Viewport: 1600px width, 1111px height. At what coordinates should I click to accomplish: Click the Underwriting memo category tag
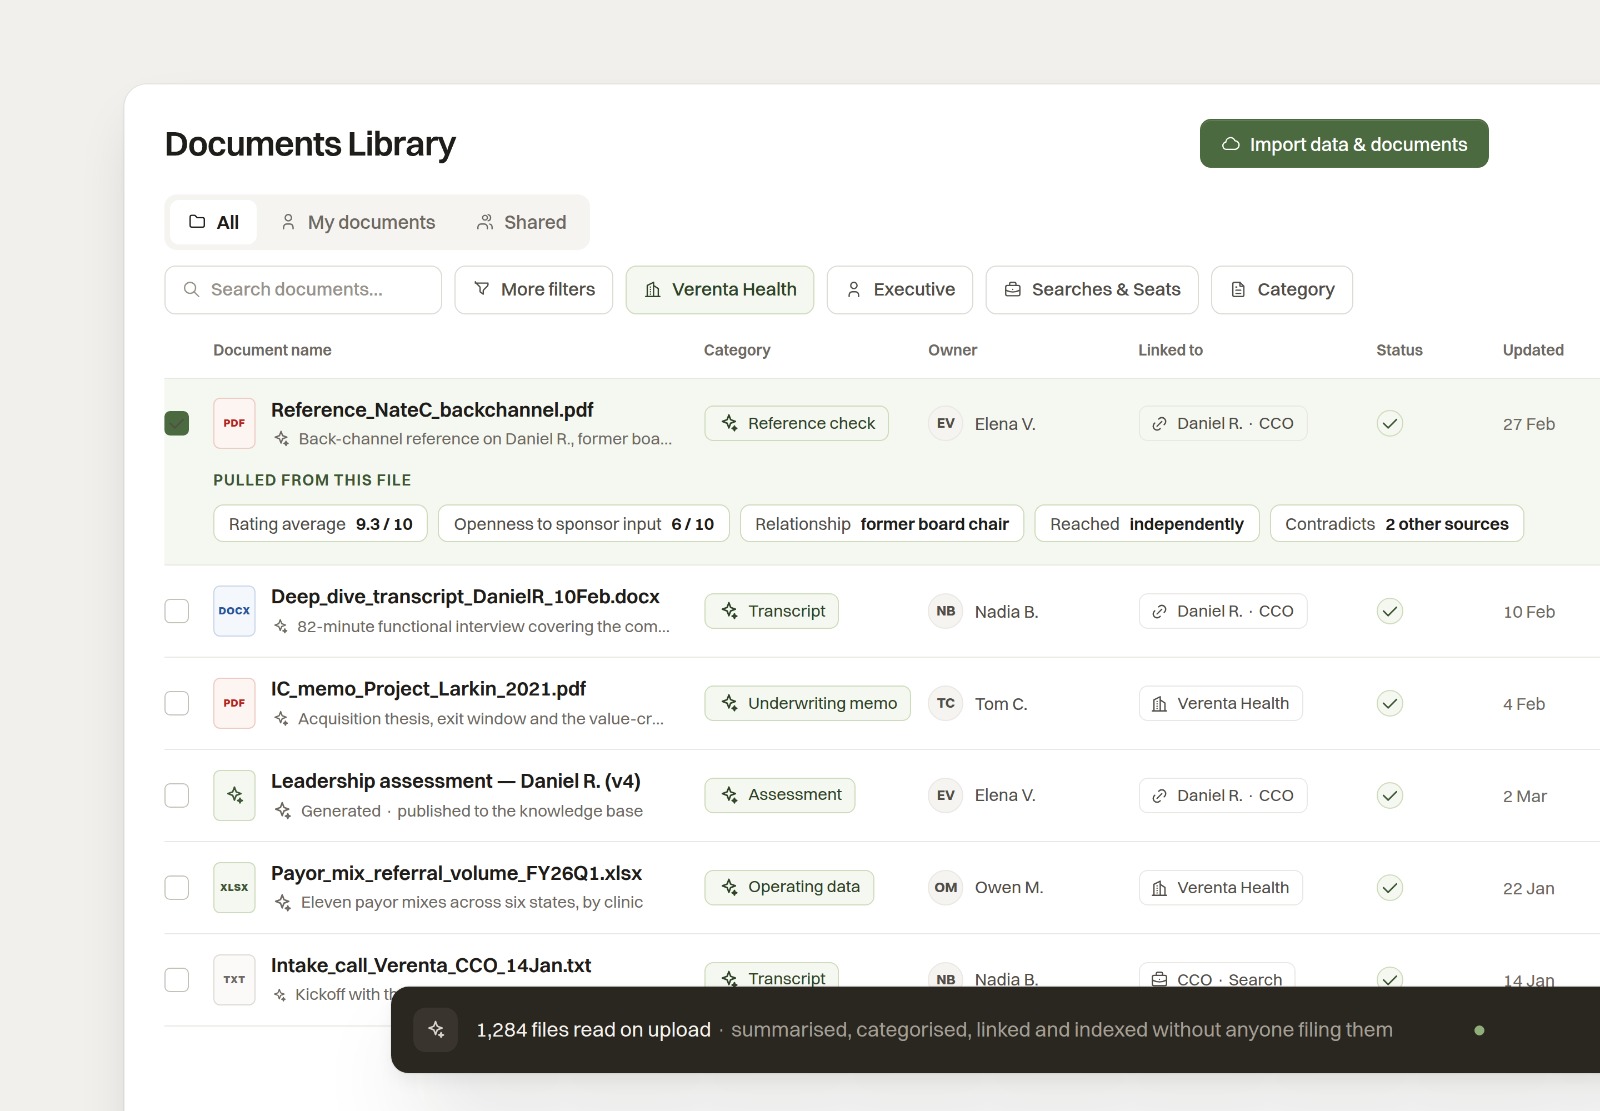point(808,703)
